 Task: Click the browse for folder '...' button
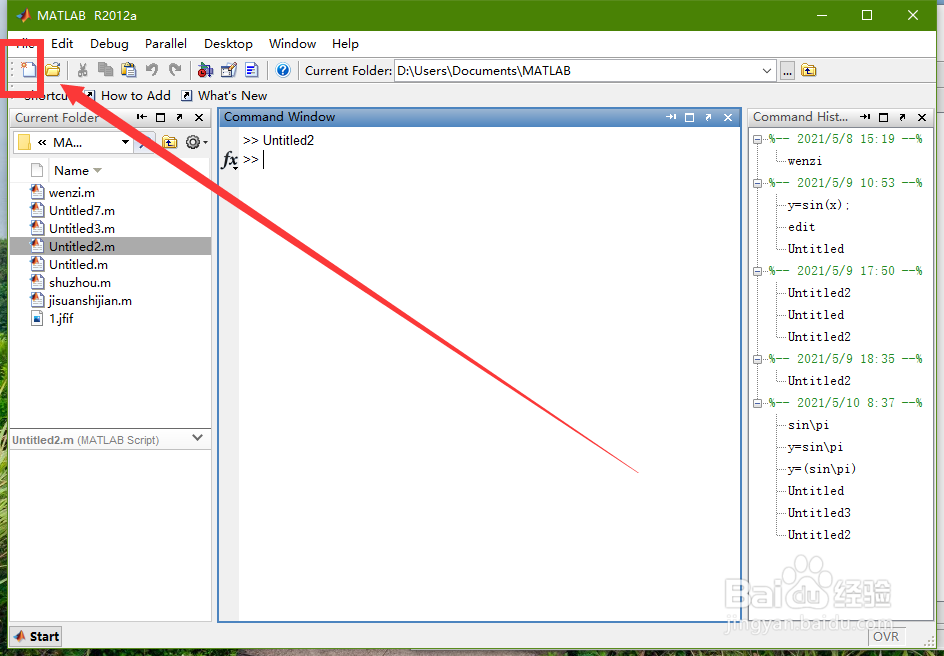click(x=787, y=71)
